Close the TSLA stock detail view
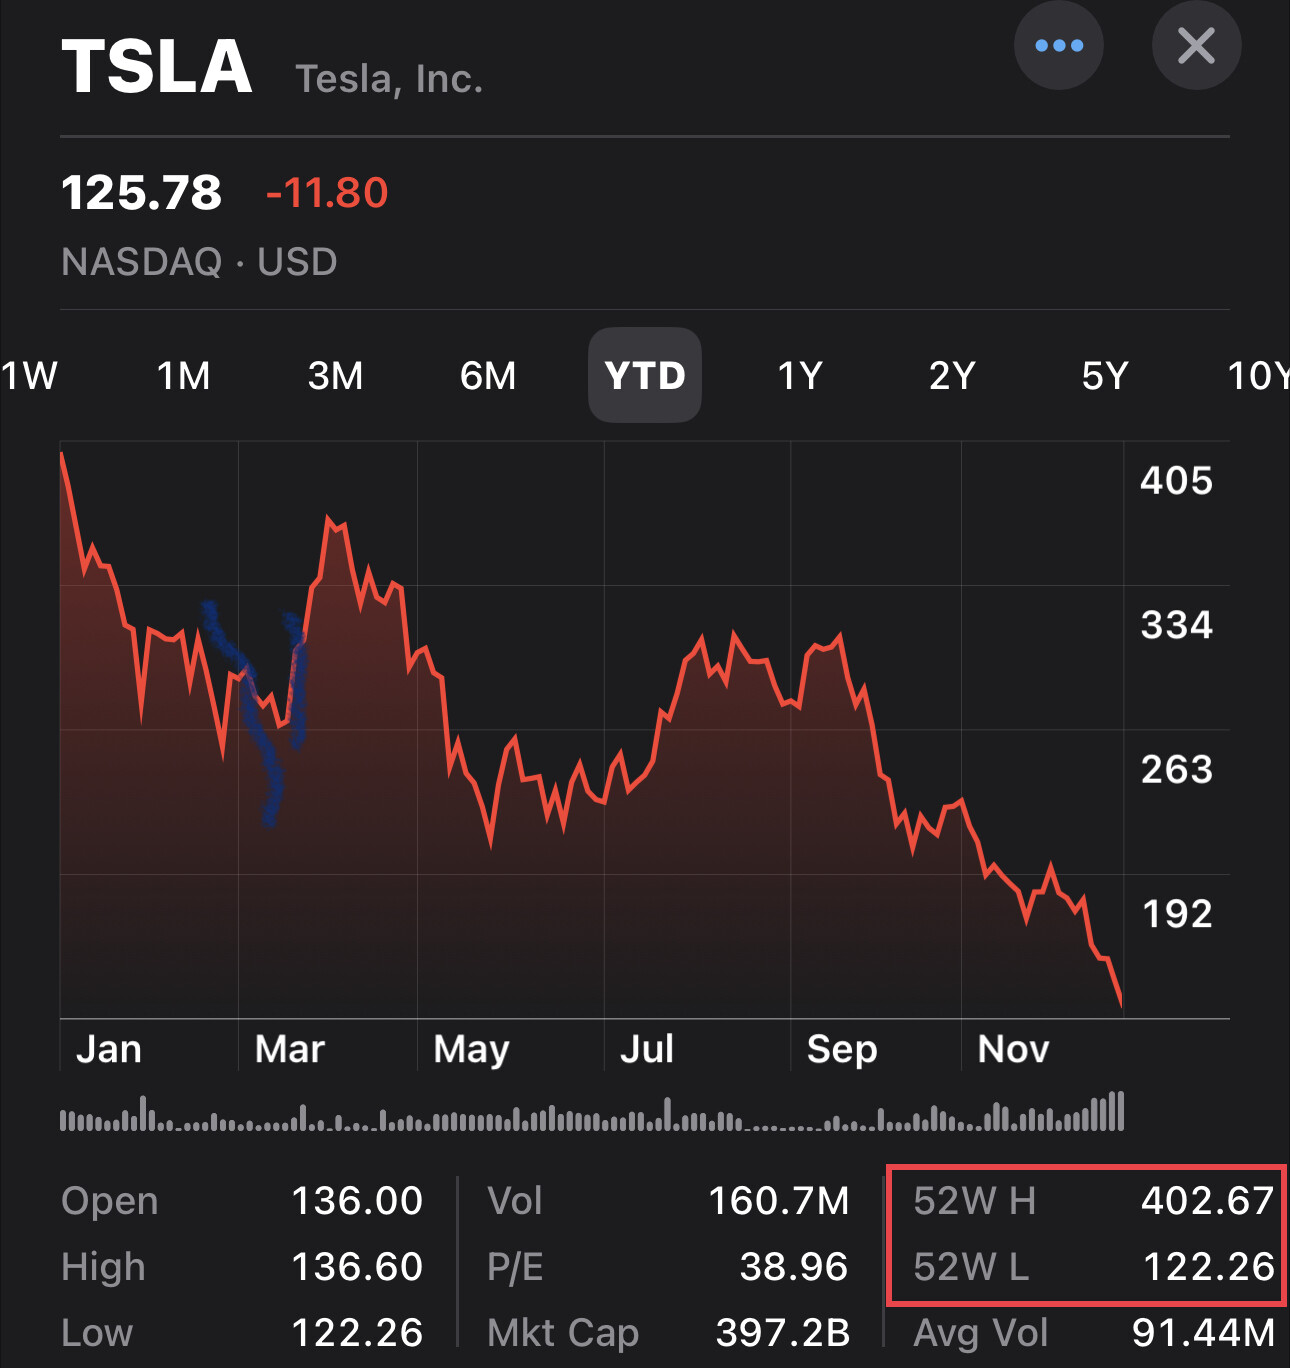 pyautogui.click(x=1196, y=46)
